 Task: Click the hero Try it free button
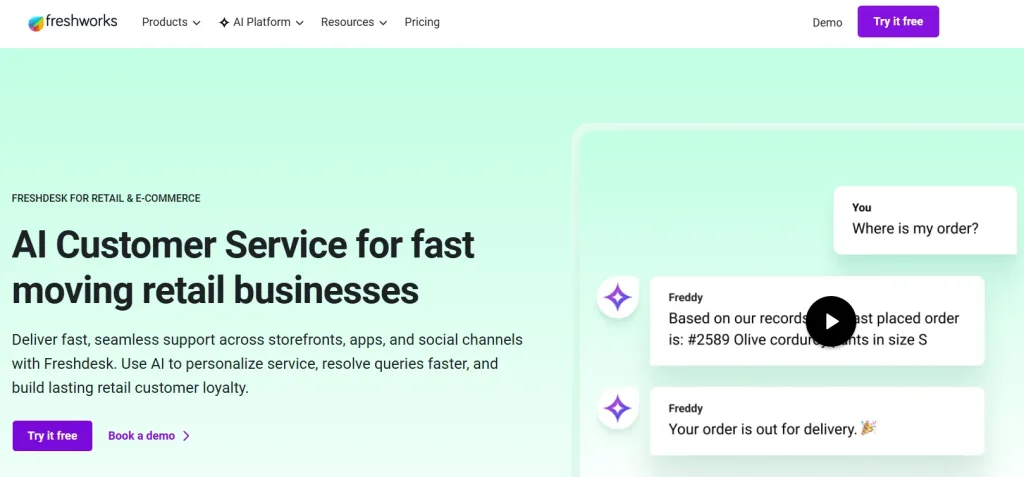pyautogui.click(x=52, y=436)
